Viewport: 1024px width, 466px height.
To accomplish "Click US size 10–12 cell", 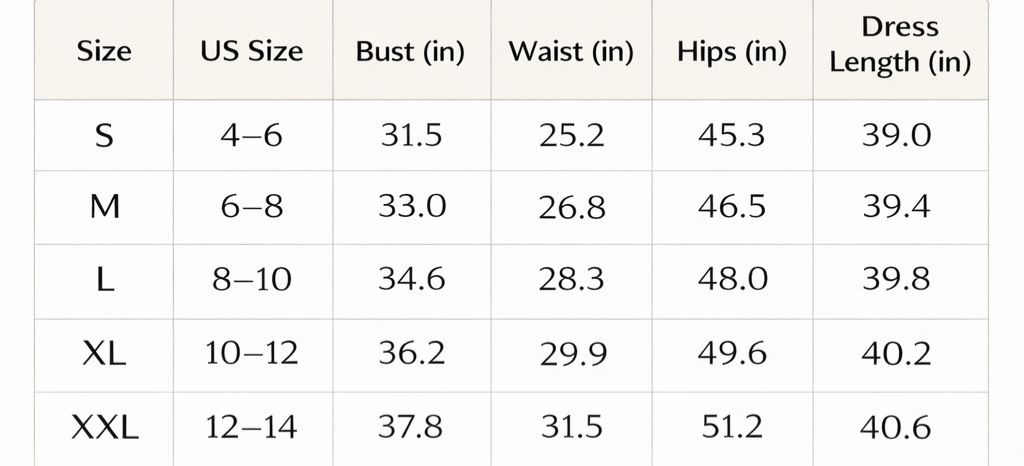I will click(x=251, y=353).
